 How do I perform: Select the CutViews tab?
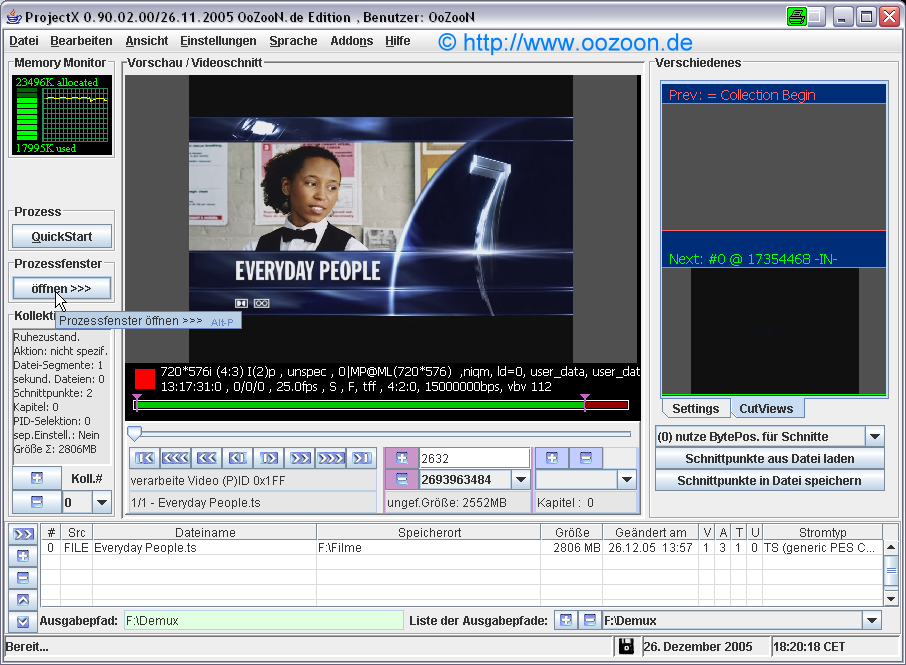767,408
